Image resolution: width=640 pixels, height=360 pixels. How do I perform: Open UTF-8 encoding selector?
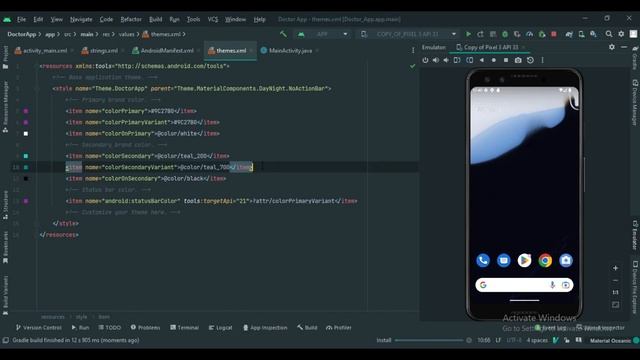514,340
